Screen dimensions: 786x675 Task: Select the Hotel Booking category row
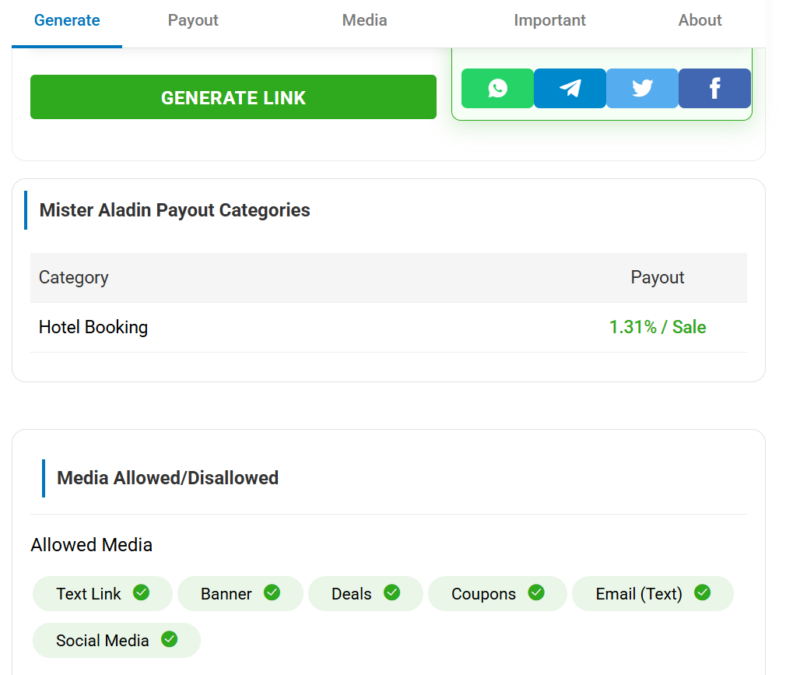click(x=93, y=327)
